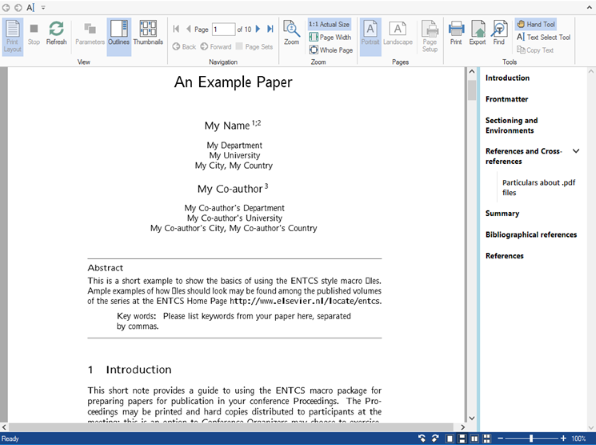The image size is (596, 445).
Task: Switch to continuous page view mode
Action: pos(462,439)
